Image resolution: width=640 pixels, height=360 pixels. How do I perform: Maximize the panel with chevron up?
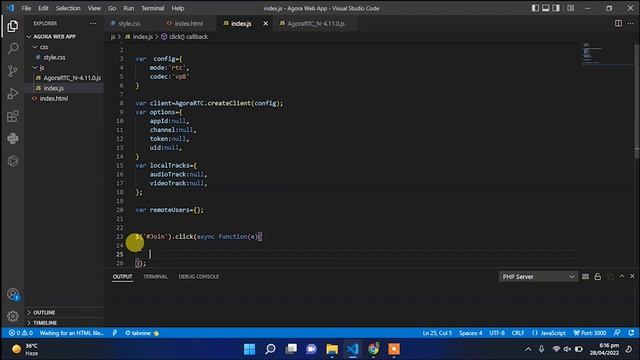[x=622, y=276]
